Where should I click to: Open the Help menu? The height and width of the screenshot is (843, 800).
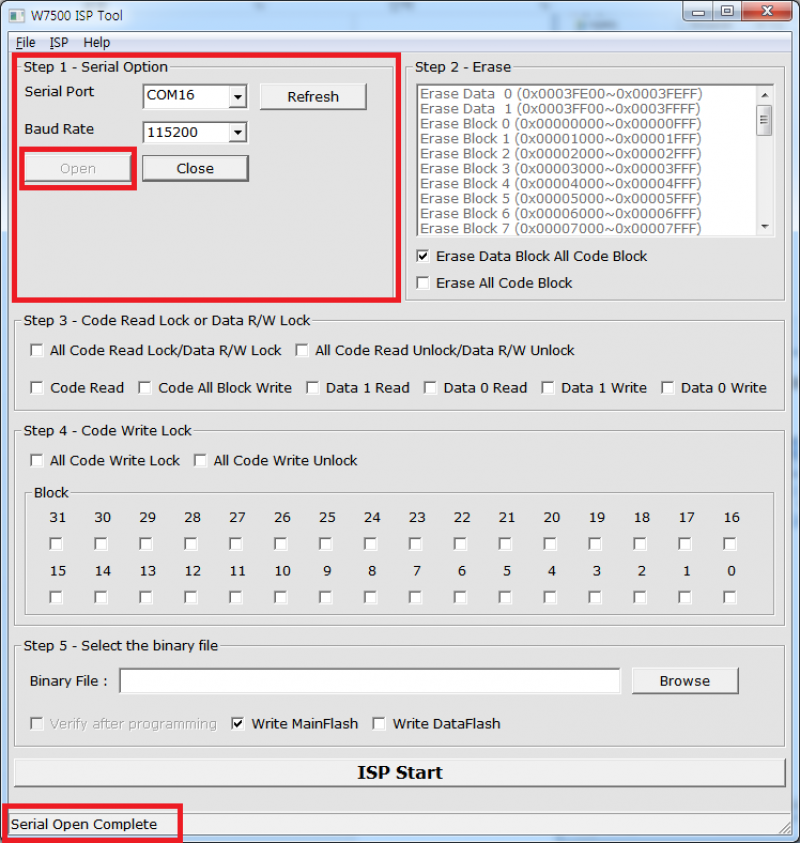97,43
